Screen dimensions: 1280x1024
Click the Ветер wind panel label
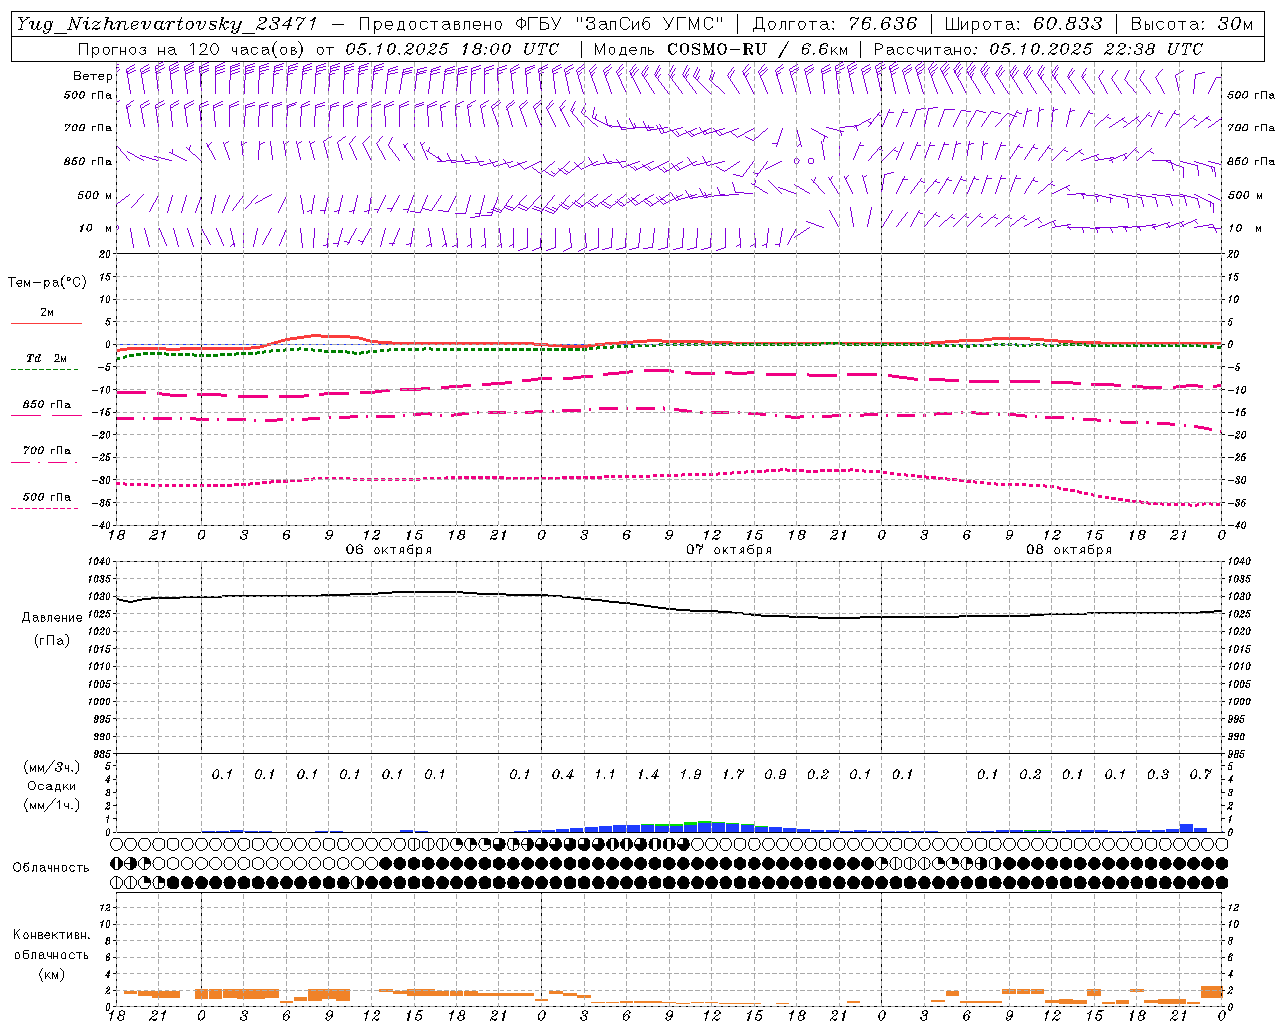[x=93, y=76]
